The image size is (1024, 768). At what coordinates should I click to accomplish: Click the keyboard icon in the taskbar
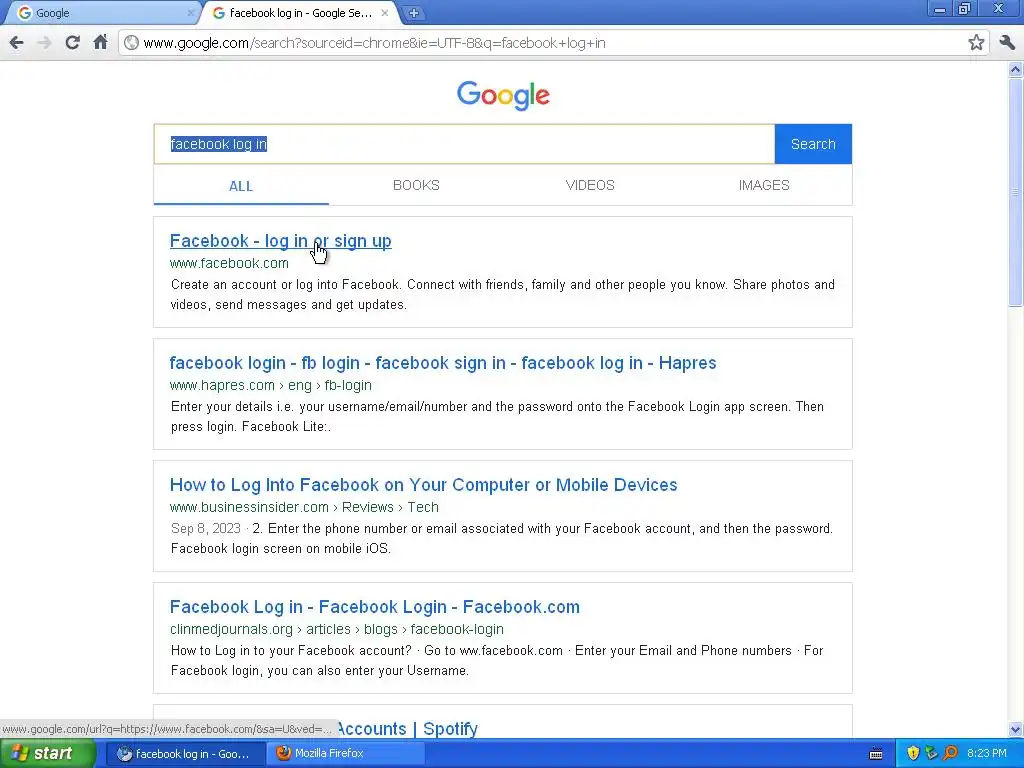click(876, 754)
